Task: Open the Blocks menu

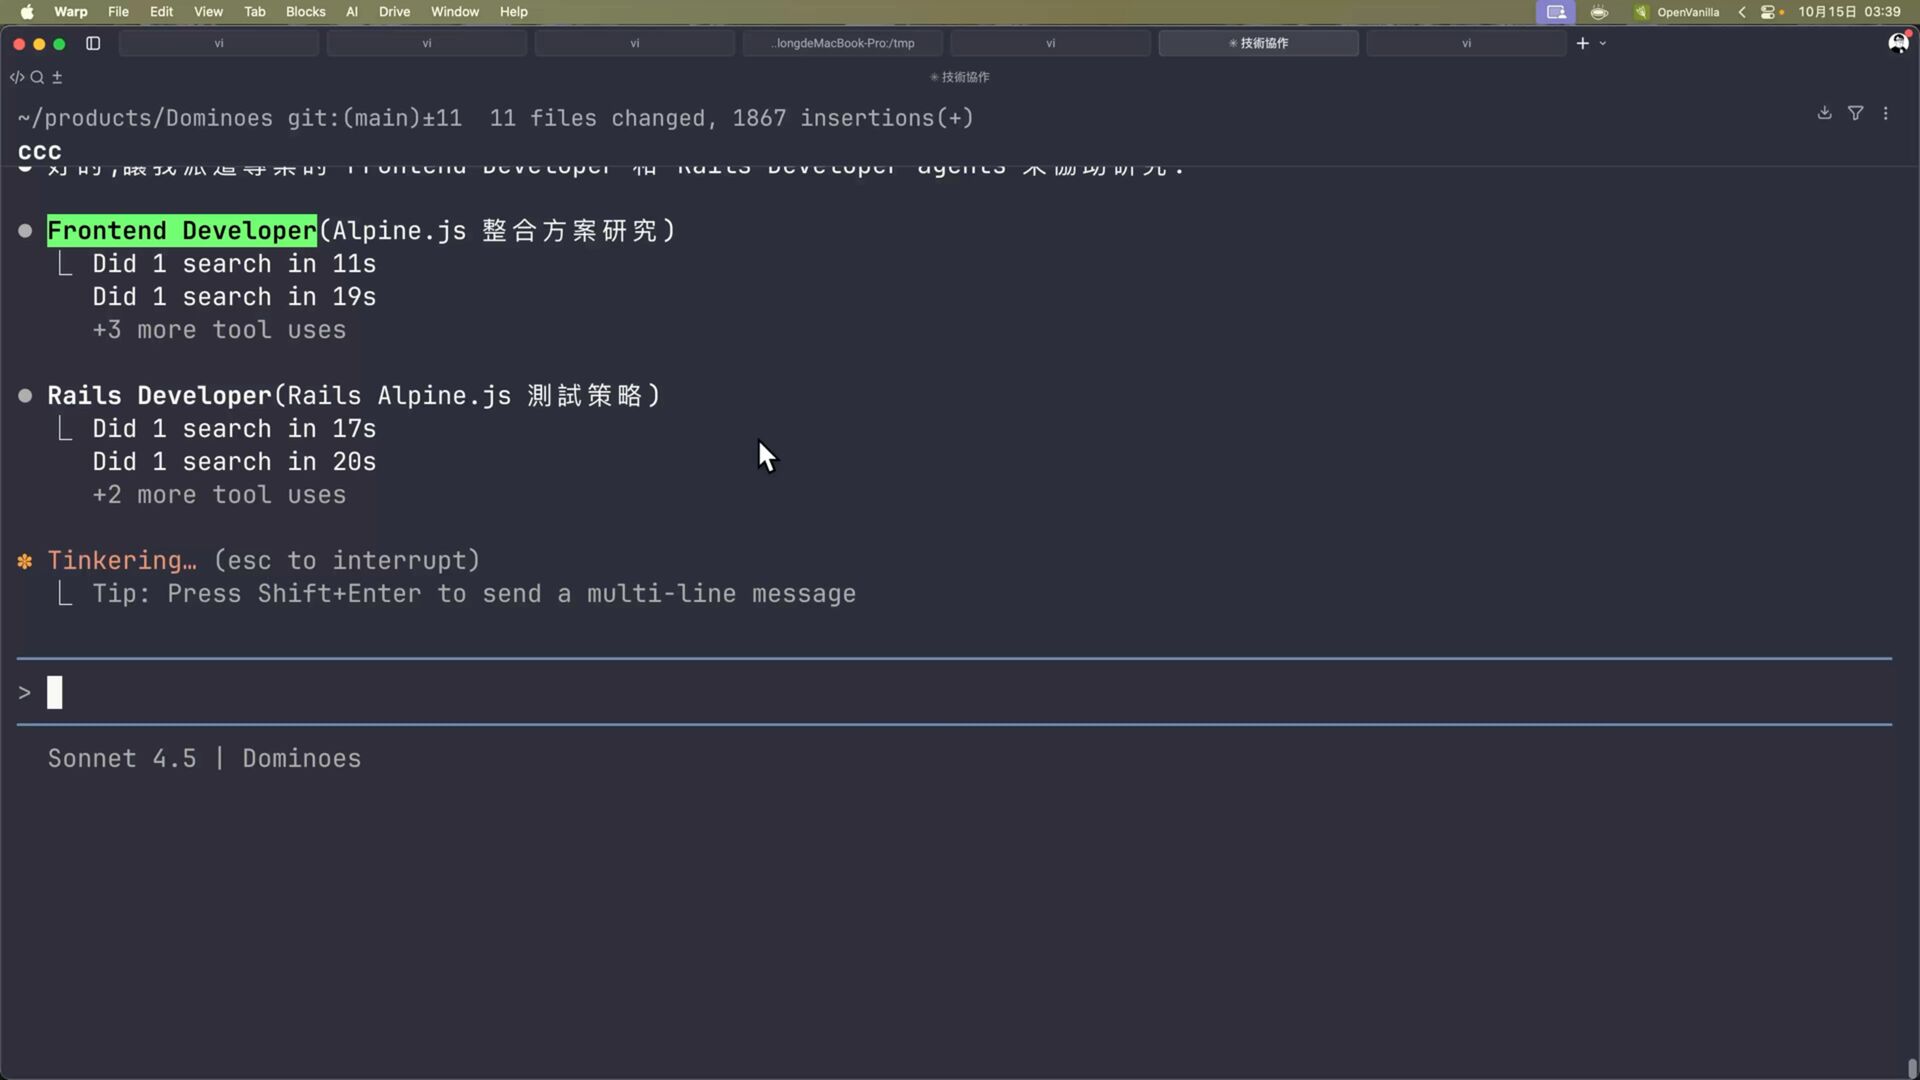Action: [x=305, y=12]
